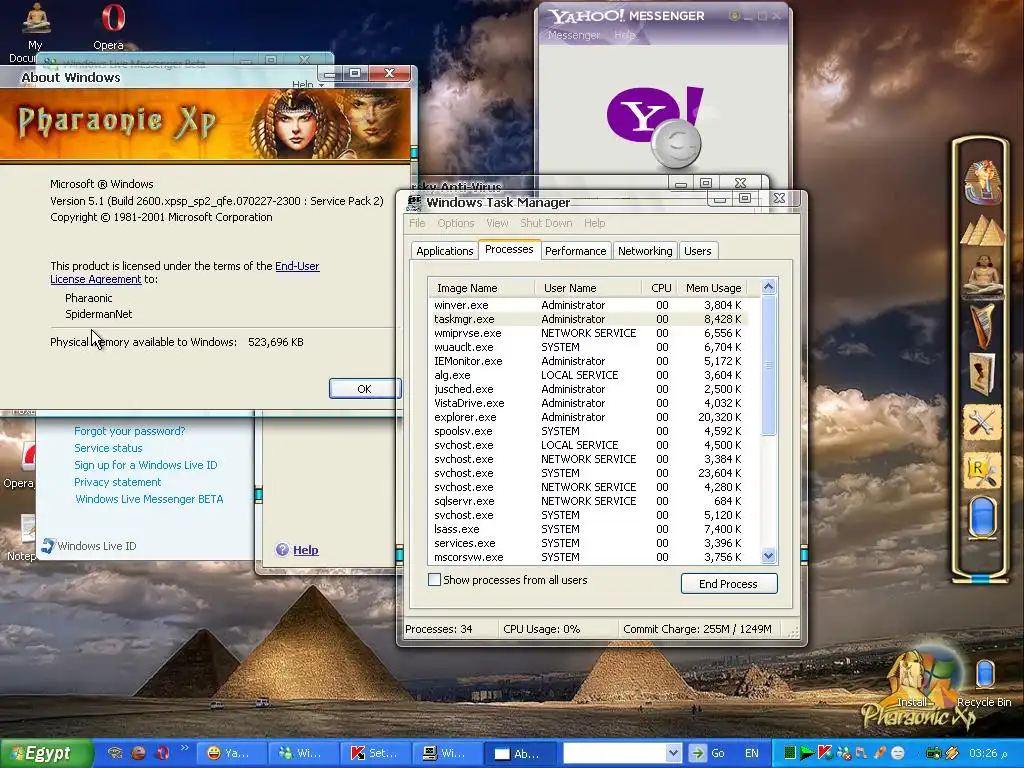
Task: Open the Tutankhamun mask dock icon
Action: tap(982, 182)
